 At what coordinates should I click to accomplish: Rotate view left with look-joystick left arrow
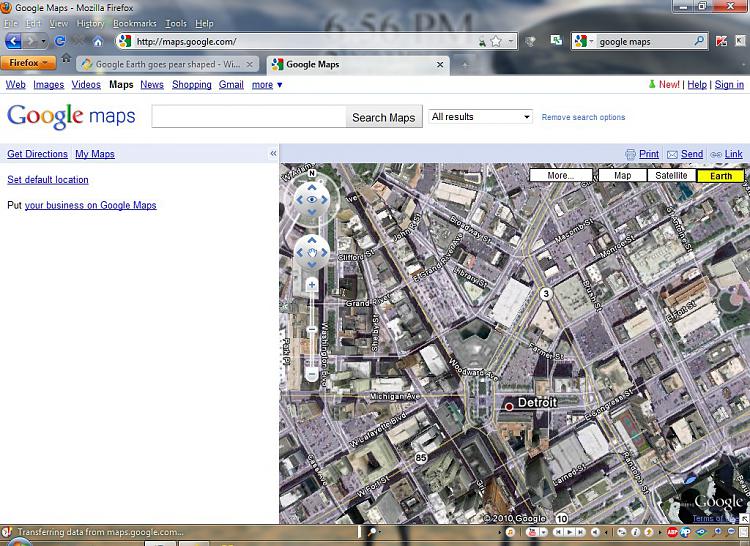[x=300, y=200]
